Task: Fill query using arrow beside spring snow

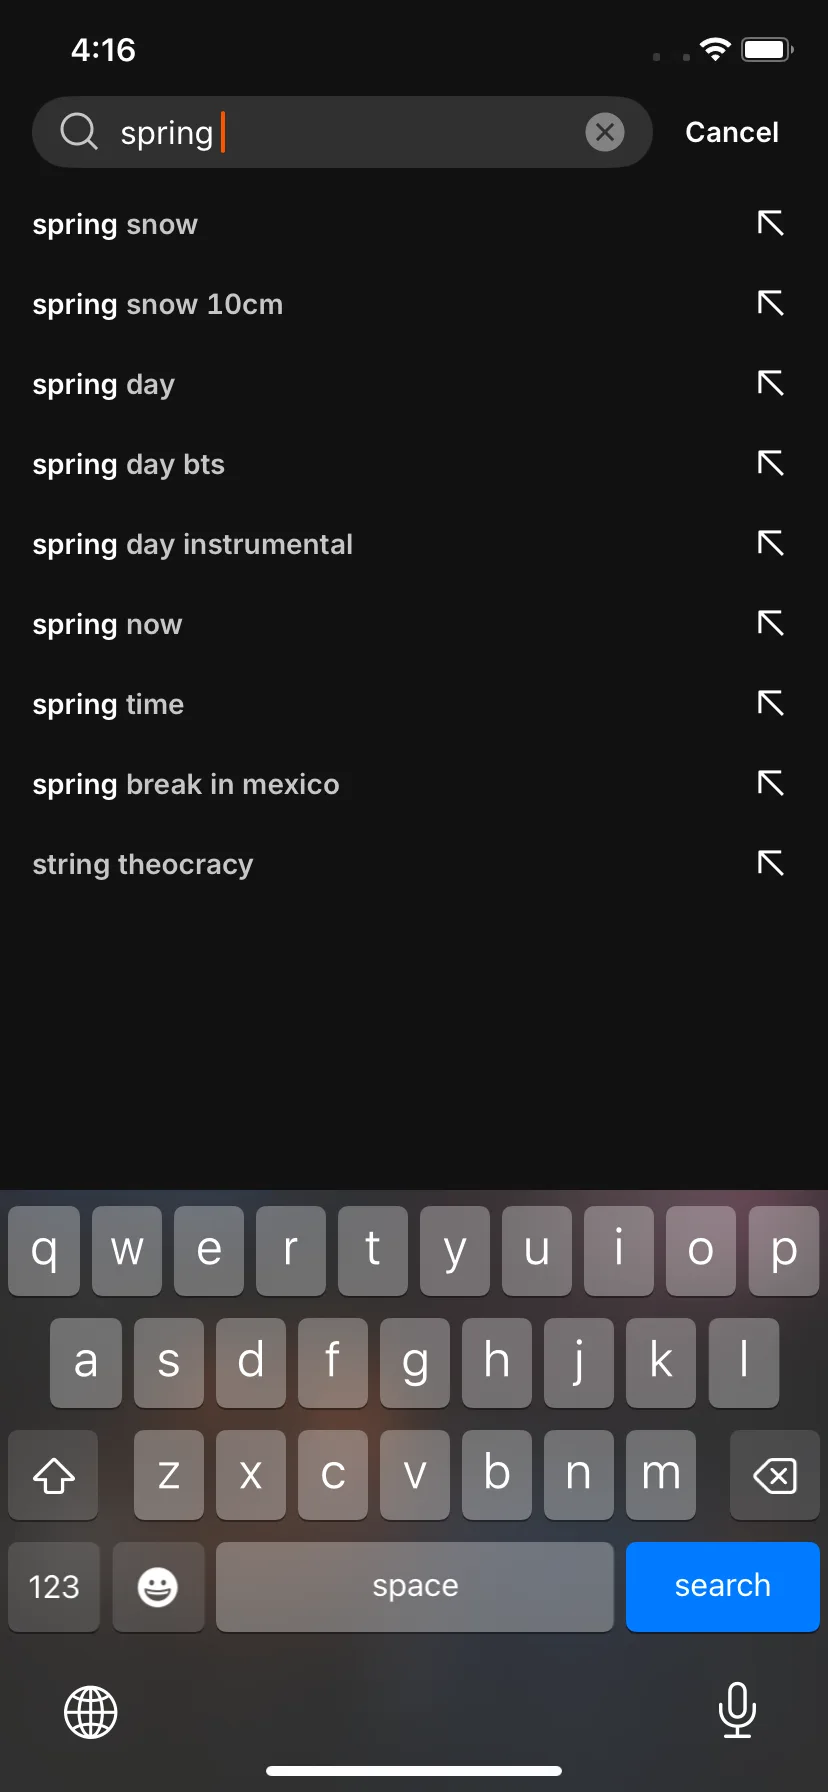Action: click(770, 223)
